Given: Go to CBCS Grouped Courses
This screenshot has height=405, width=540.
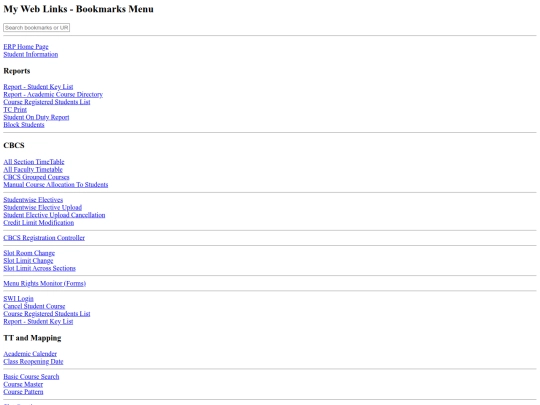Looking at the screenshot, I should (x=36, y=177).
